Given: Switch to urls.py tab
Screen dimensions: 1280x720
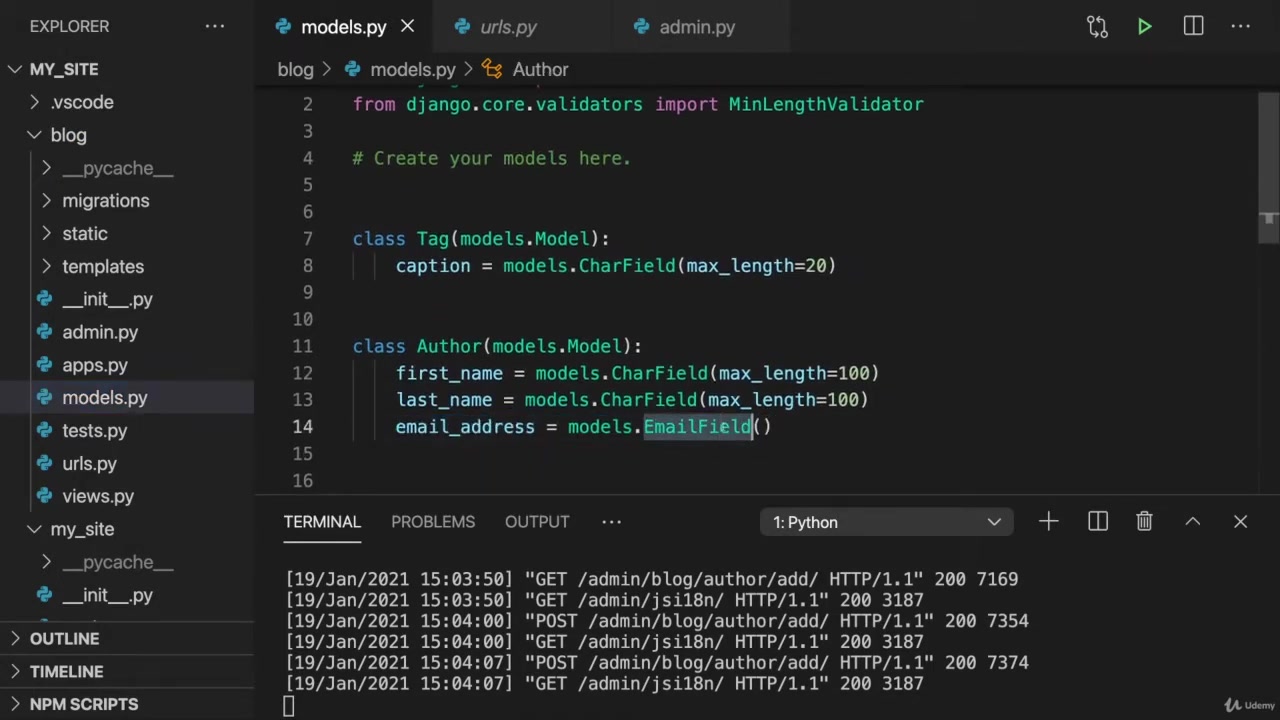Looking at the screenshot, I should coord(507,27).
